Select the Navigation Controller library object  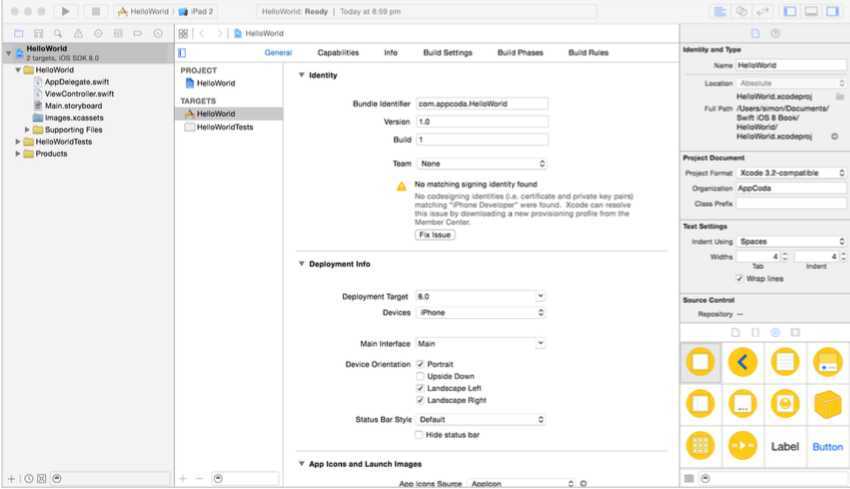click(743, 362)
